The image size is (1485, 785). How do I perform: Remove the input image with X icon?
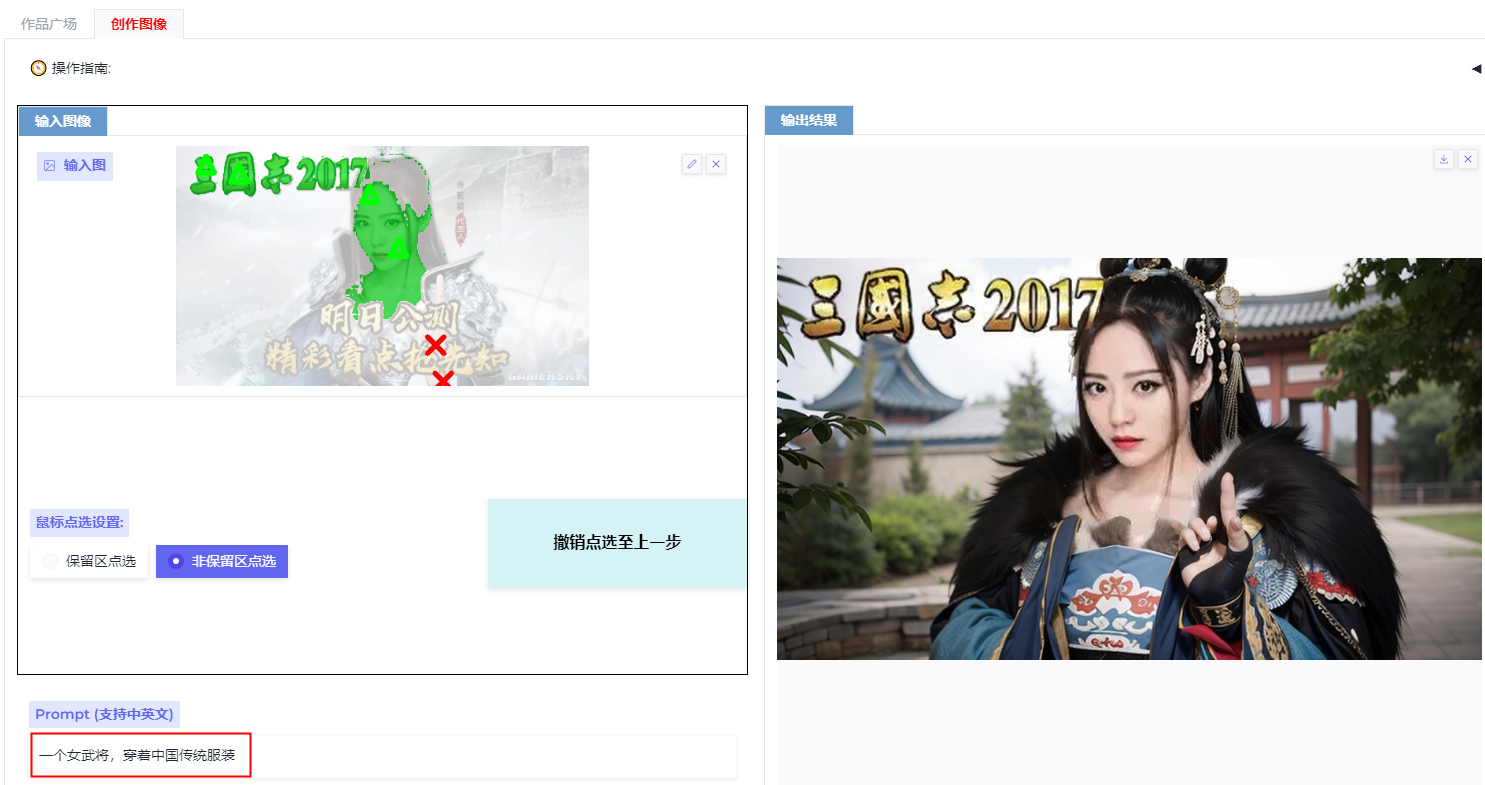(716, 164)
